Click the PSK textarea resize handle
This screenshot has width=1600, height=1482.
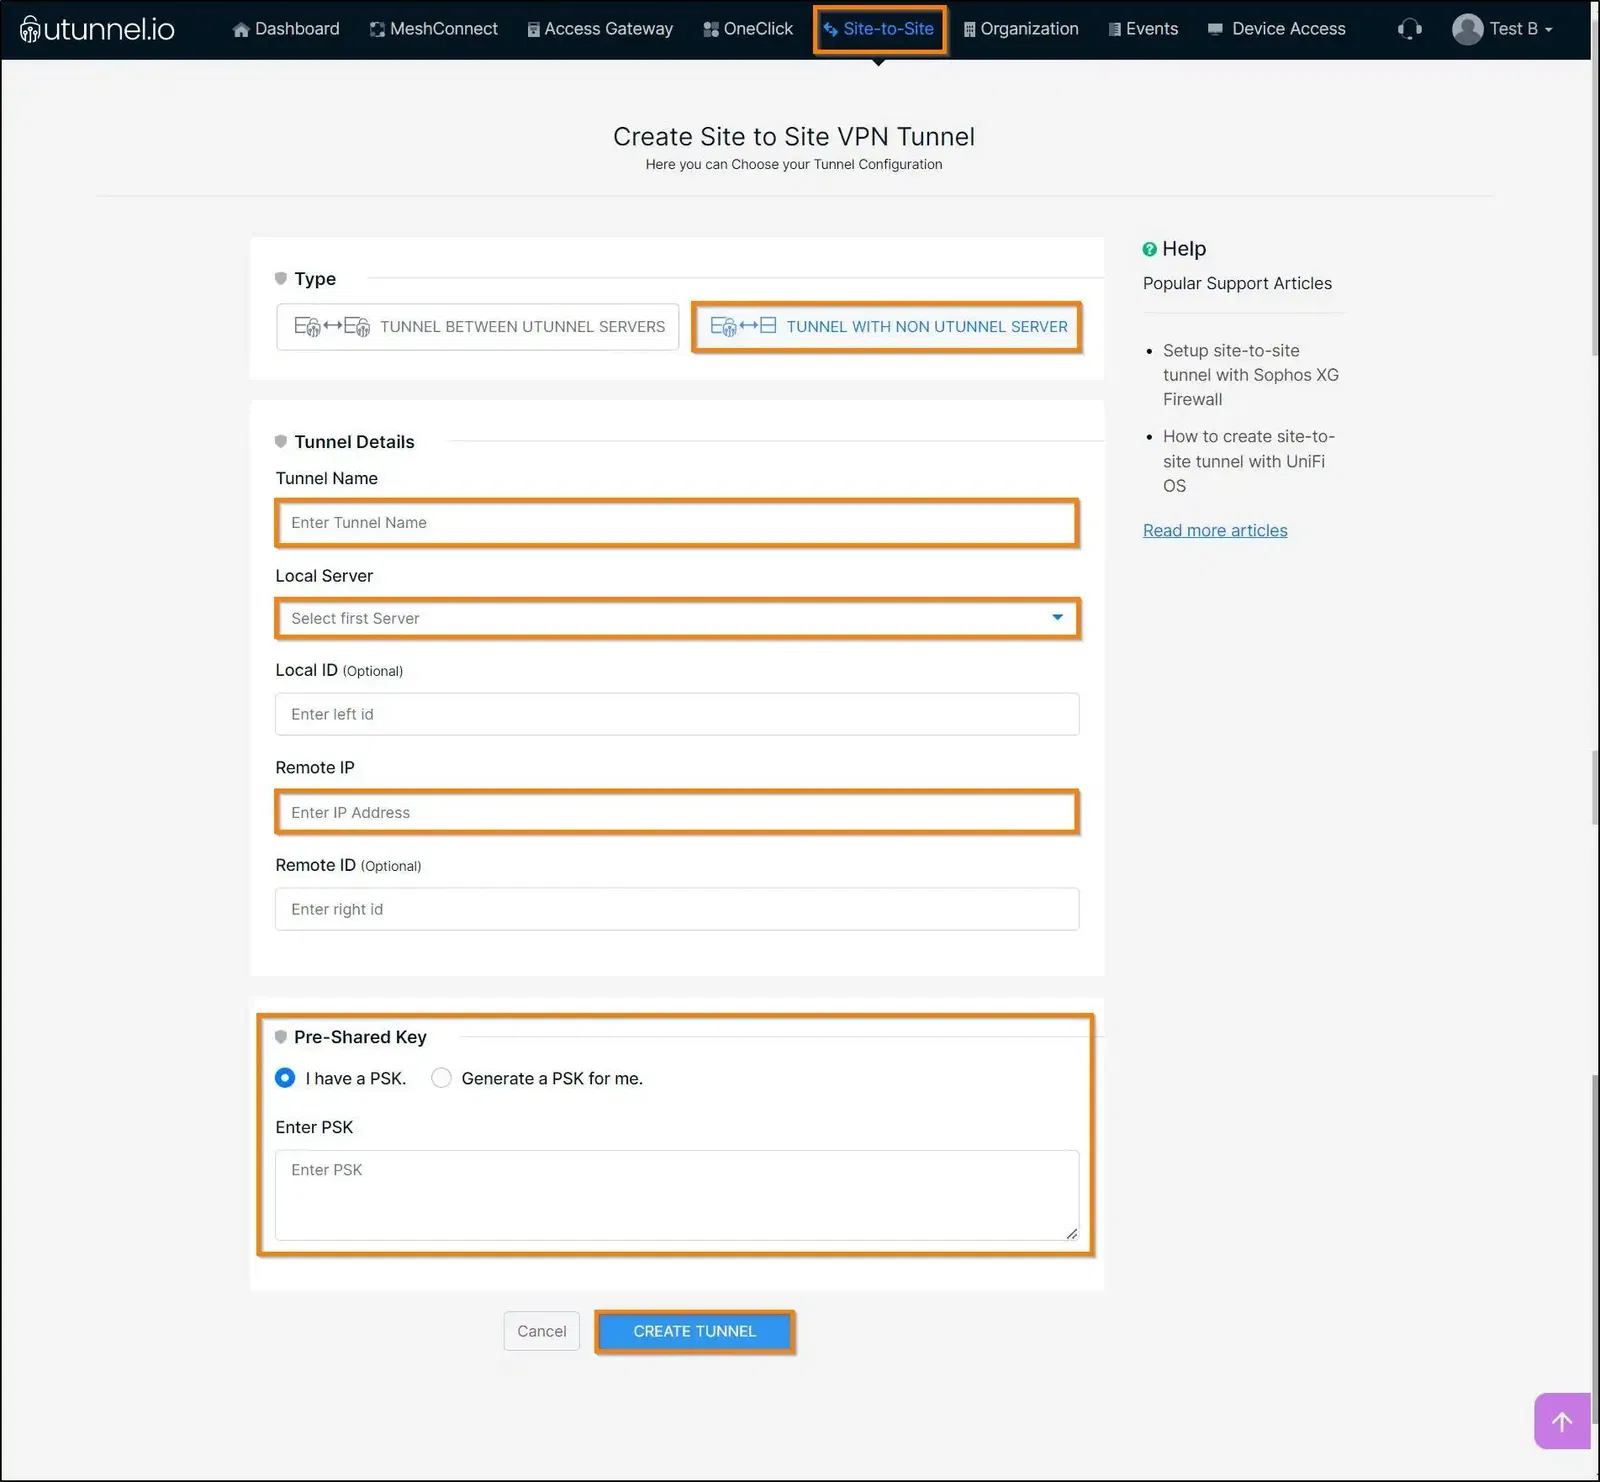click(1071, 1233)
